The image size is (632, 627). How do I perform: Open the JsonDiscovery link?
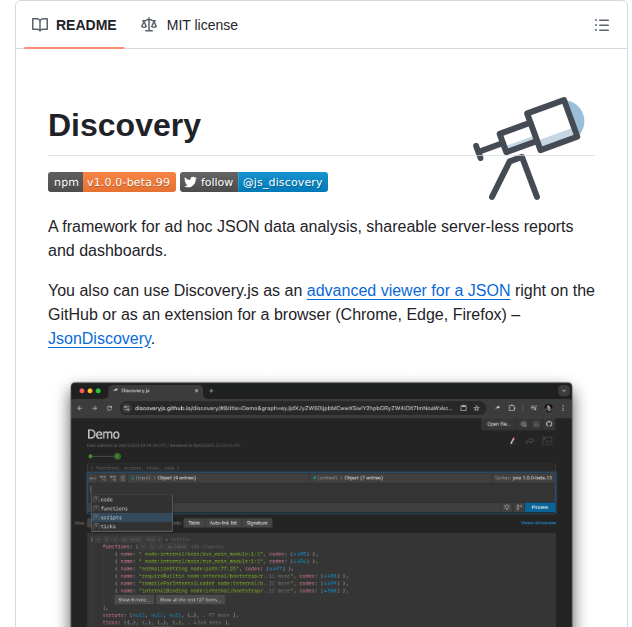[100, 339]
